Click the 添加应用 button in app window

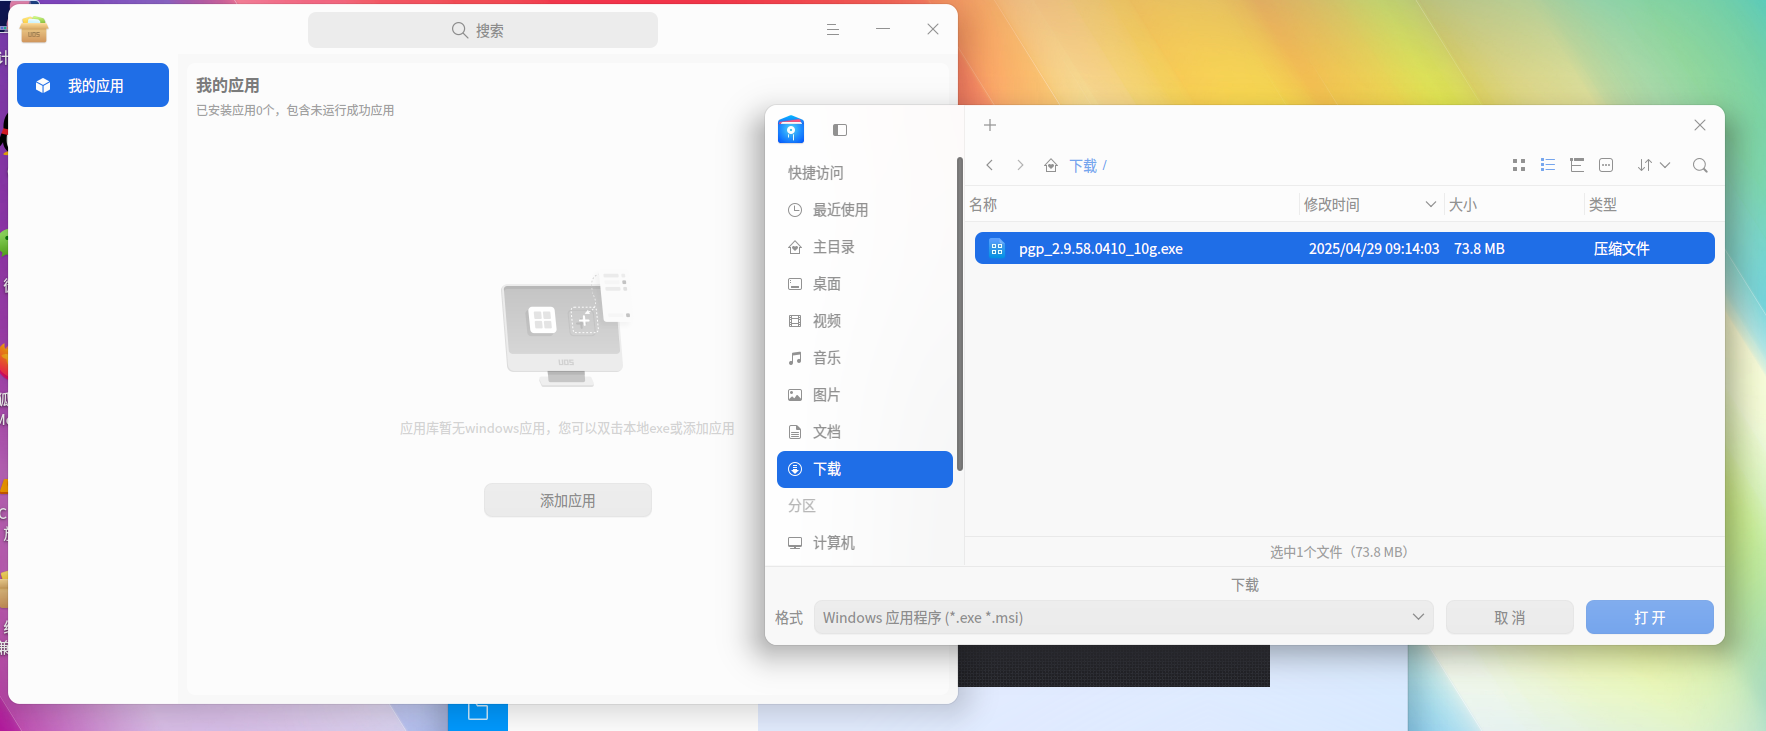[x=568, y=500]
